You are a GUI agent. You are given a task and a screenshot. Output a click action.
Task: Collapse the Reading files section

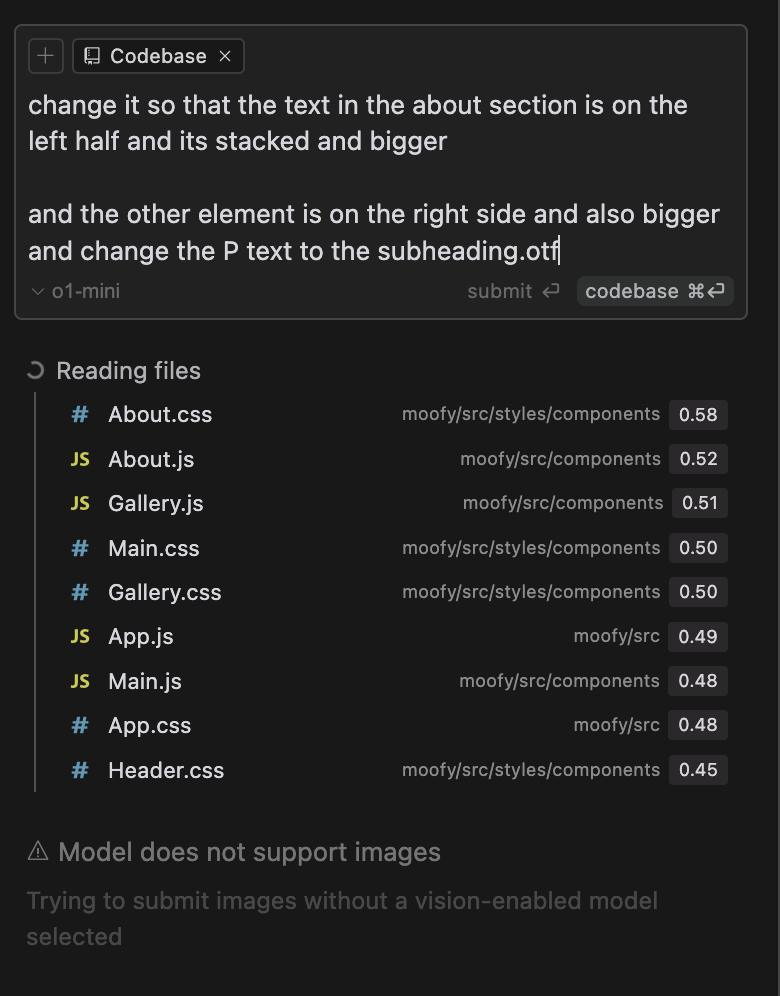pos(128,371)
